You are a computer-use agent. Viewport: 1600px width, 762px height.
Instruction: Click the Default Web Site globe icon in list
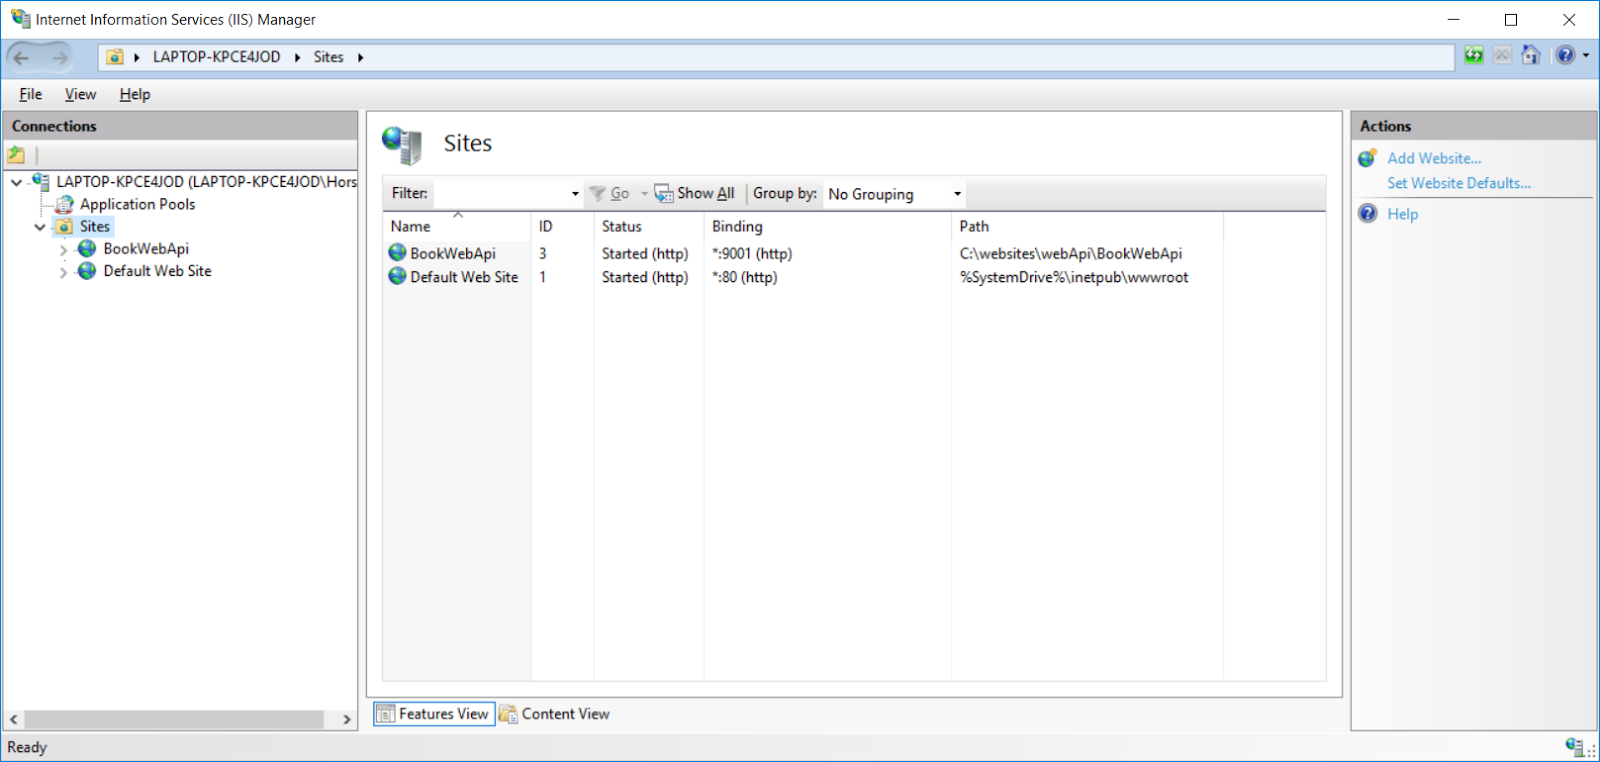[x=398, y=276]
